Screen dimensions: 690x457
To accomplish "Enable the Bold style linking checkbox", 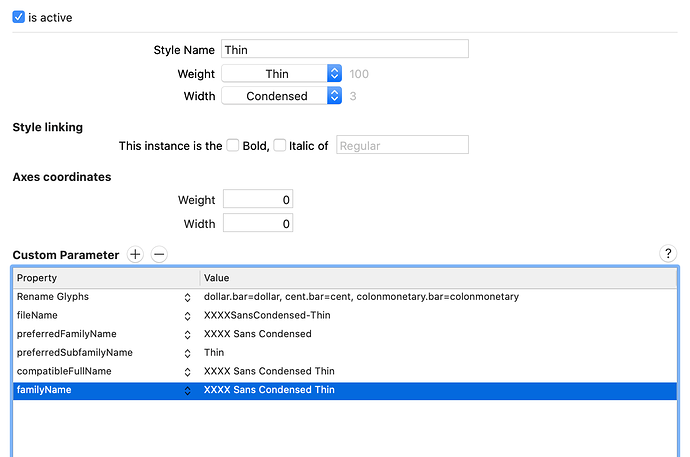I will (233, 145).
